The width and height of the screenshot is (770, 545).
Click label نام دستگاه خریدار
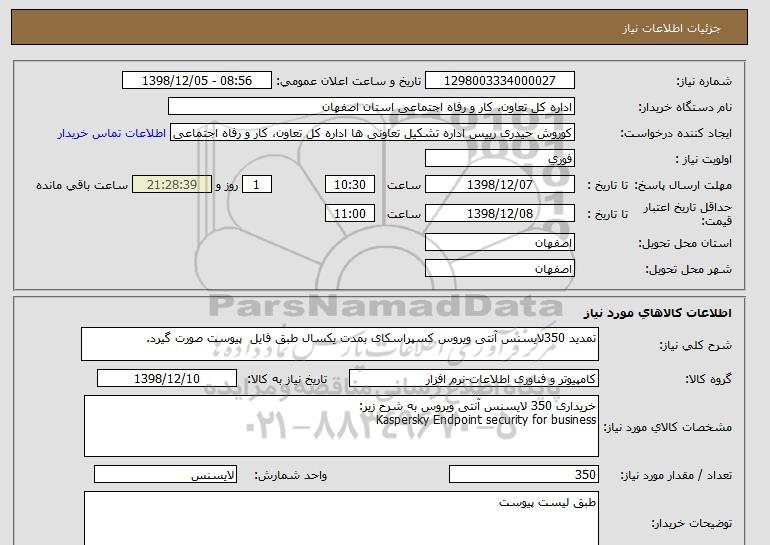[685, 108]
